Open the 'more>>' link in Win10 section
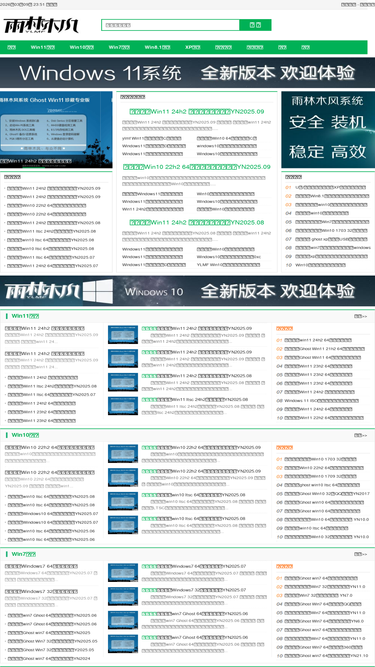Image resolution: width=375 pixels, height=667 pixels. (x=361, y=435)
